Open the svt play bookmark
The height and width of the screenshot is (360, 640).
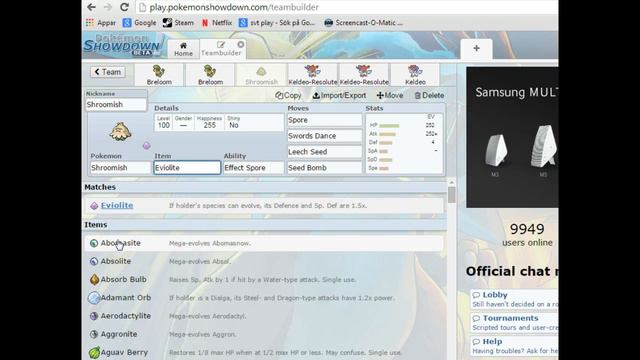[277, 23]
